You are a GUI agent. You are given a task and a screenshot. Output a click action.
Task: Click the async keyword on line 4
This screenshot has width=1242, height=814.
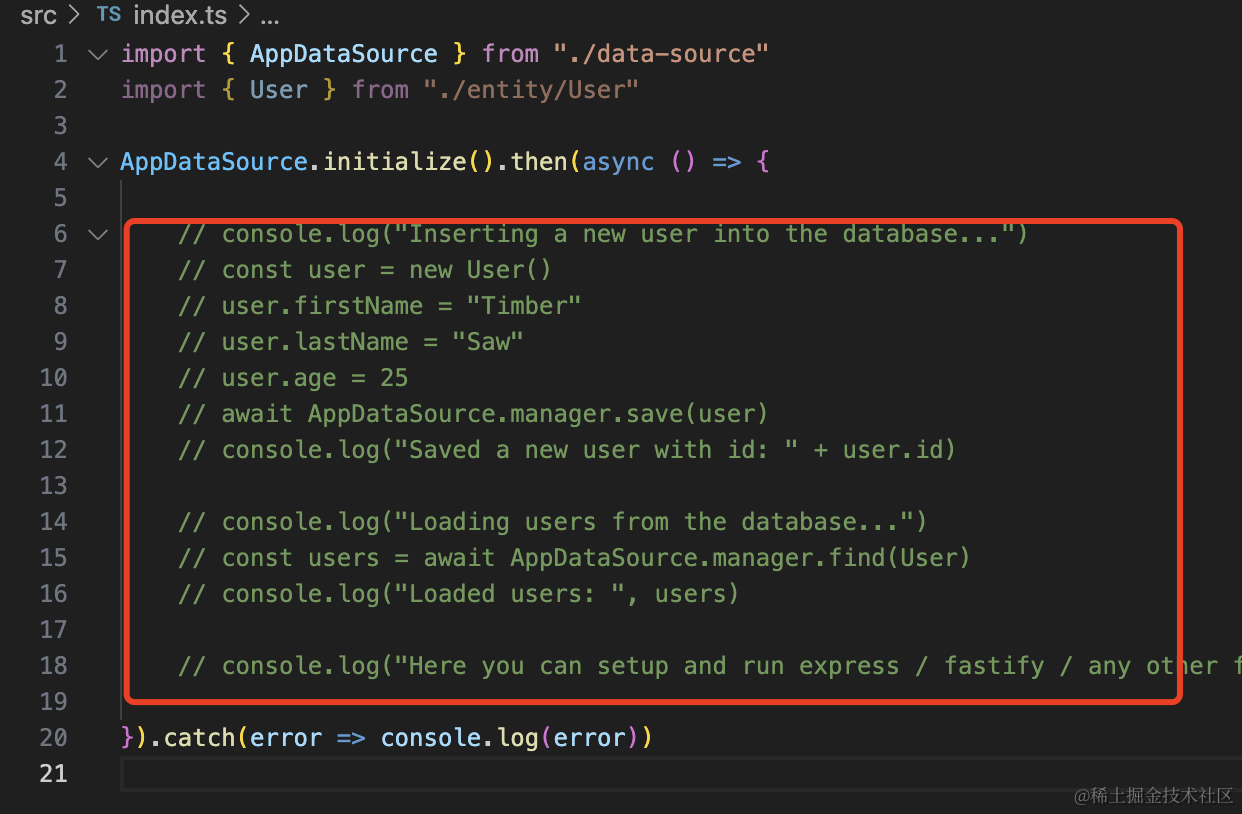point(618,162)
